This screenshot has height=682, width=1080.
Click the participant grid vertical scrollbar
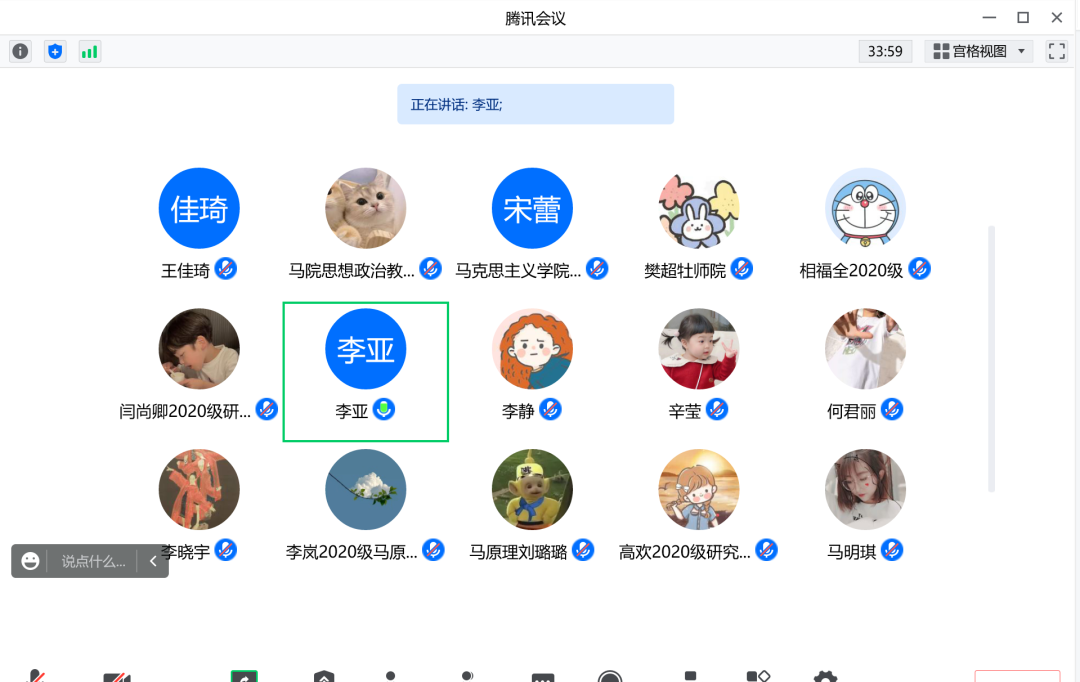(x=991, y=358)
